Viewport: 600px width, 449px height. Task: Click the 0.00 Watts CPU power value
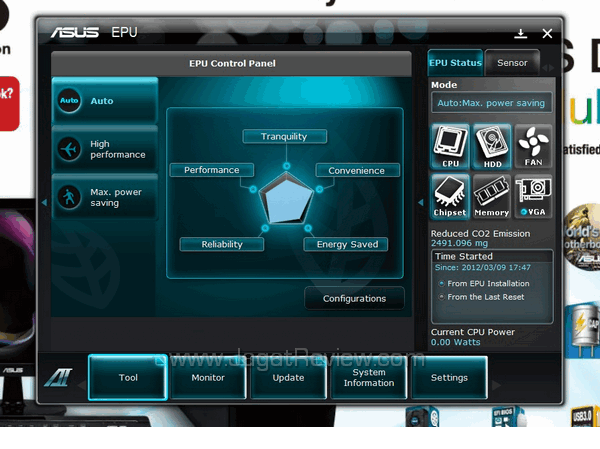point(455,342)
